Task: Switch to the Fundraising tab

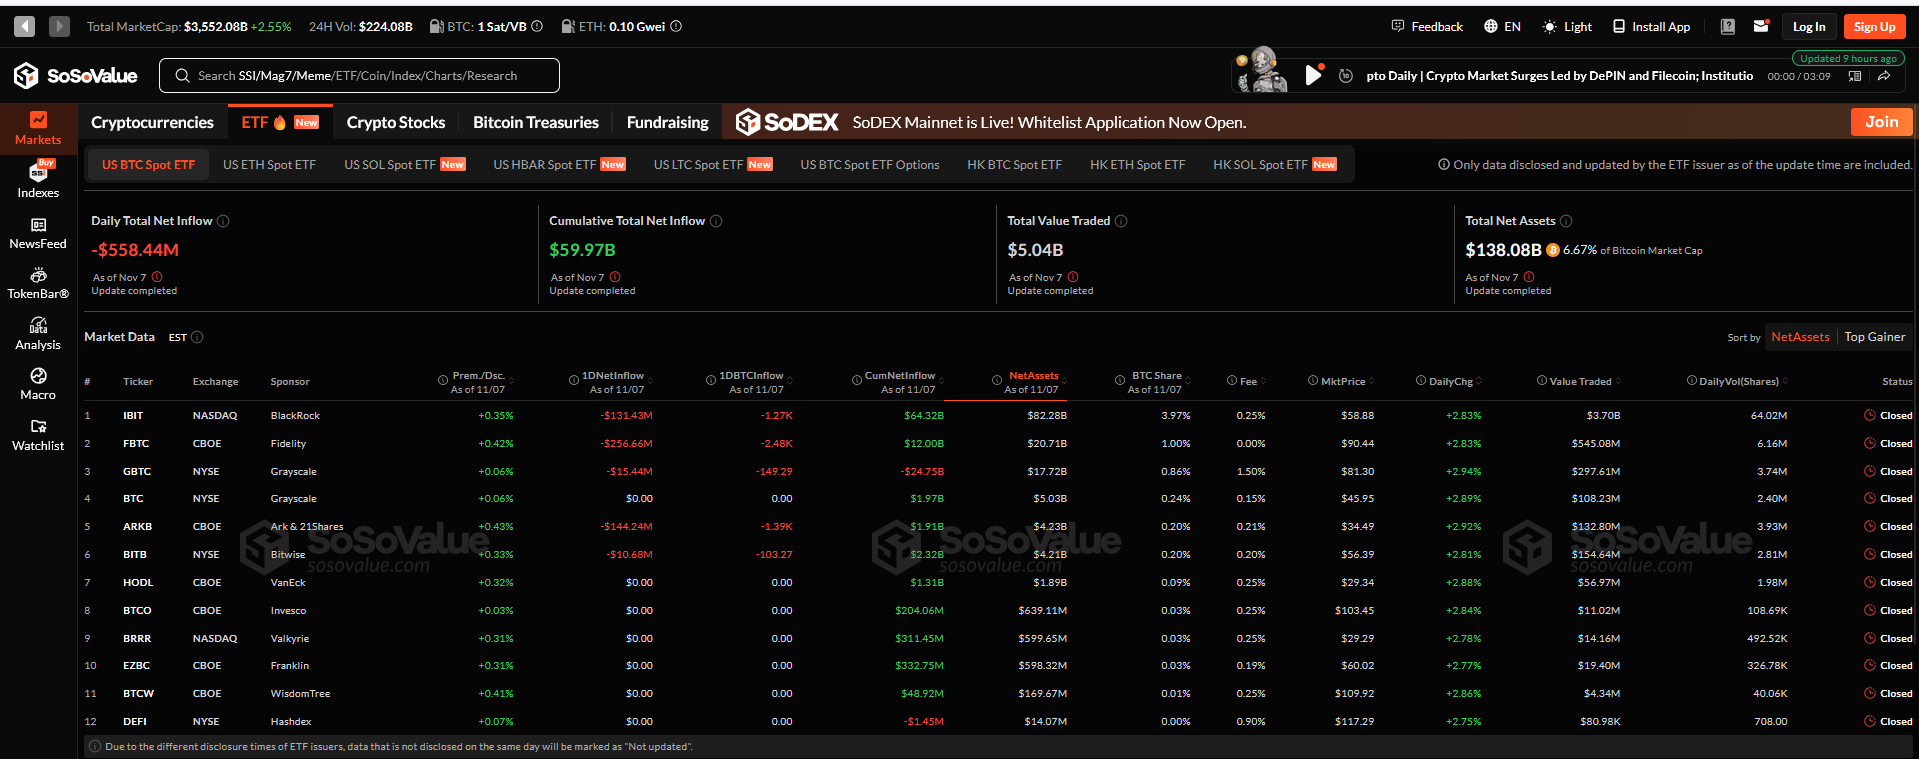Action: pyautogui.click(x=667, y=122)
